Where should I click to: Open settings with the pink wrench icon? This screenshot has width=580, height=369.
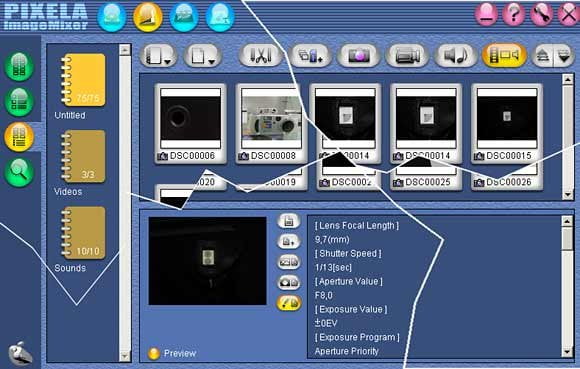coord(541,14)
